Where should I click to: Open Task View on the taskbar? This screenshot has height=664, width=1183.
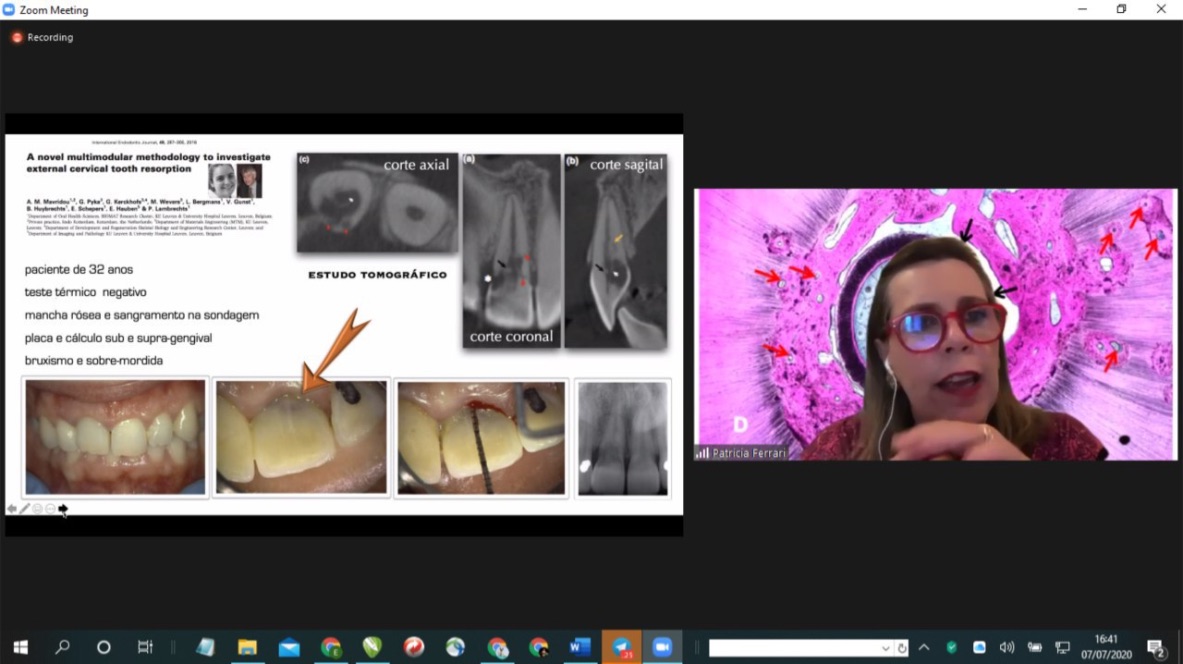point(145,647)
